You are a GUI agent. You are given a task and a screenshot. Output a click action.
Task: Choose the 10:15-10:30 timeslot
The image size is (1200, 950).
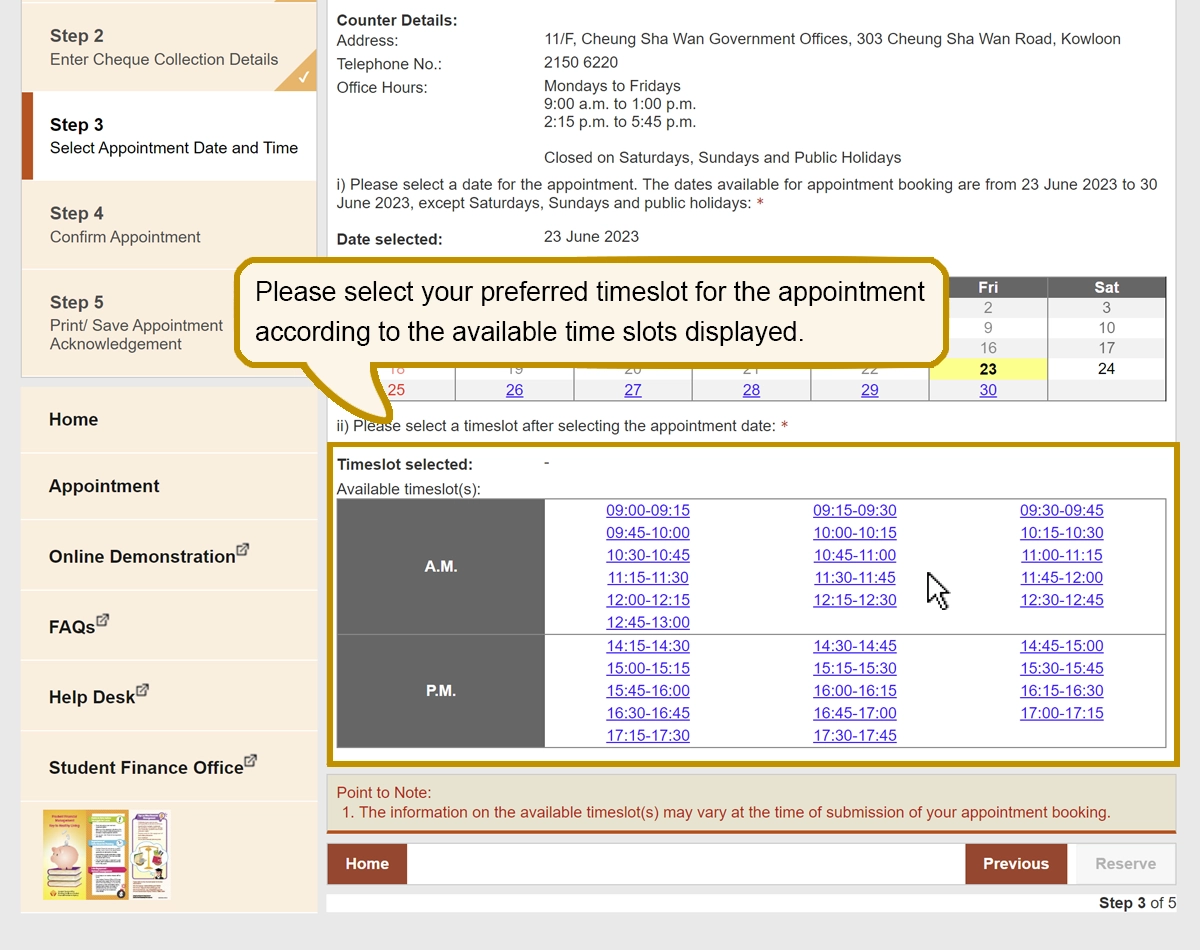tap(1062, 533)
